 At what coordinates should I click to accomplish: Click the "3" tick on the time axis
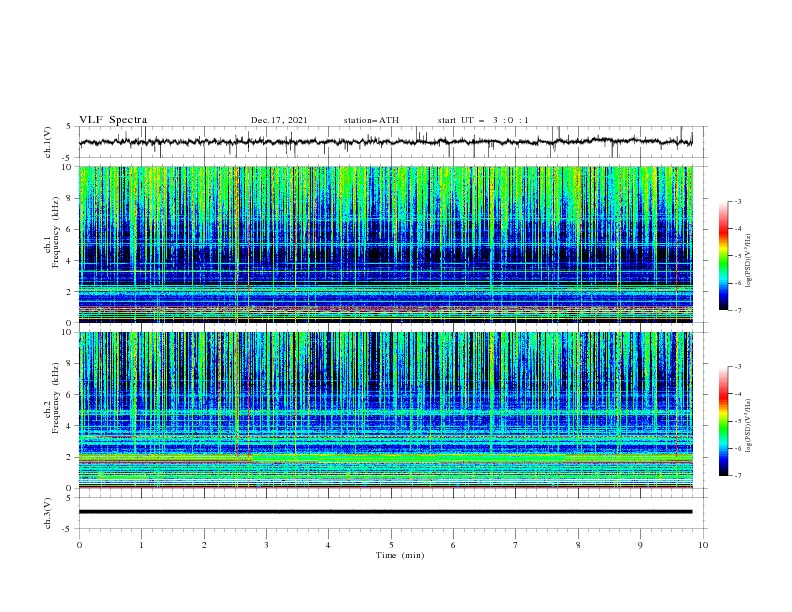click(x=266, y=545)
